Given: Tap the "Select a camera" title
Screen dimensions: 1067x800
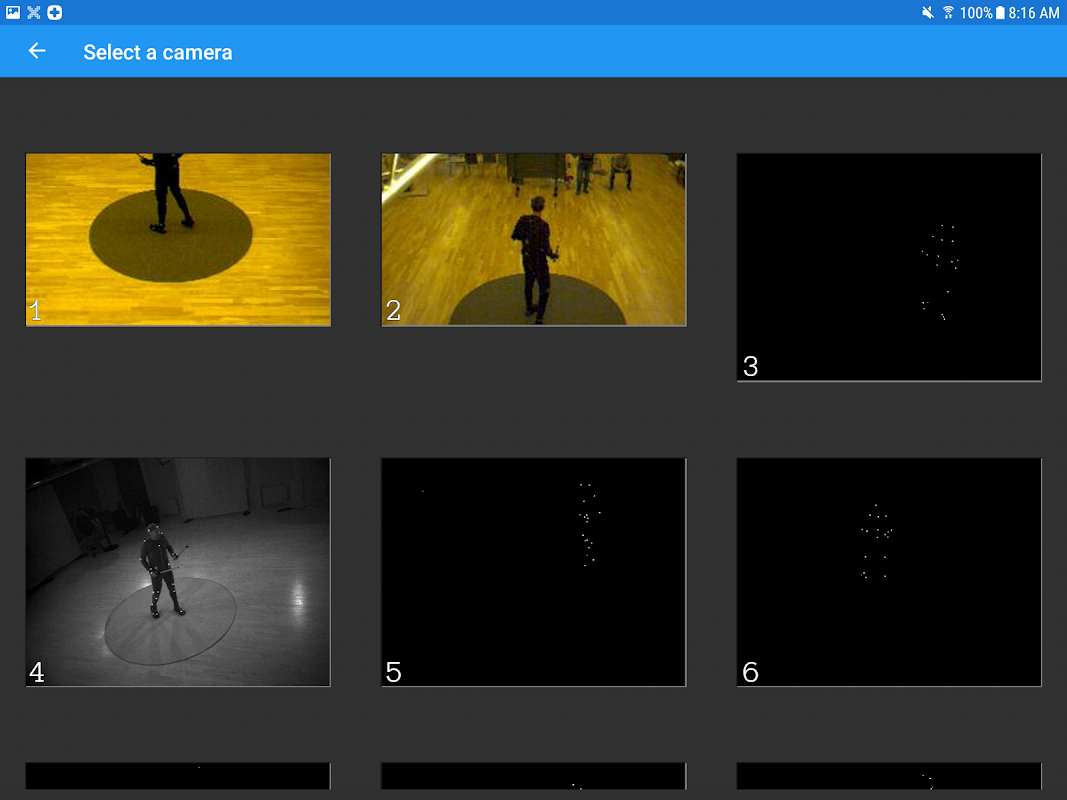Looking at the screenshot, I should pos(158,52).
